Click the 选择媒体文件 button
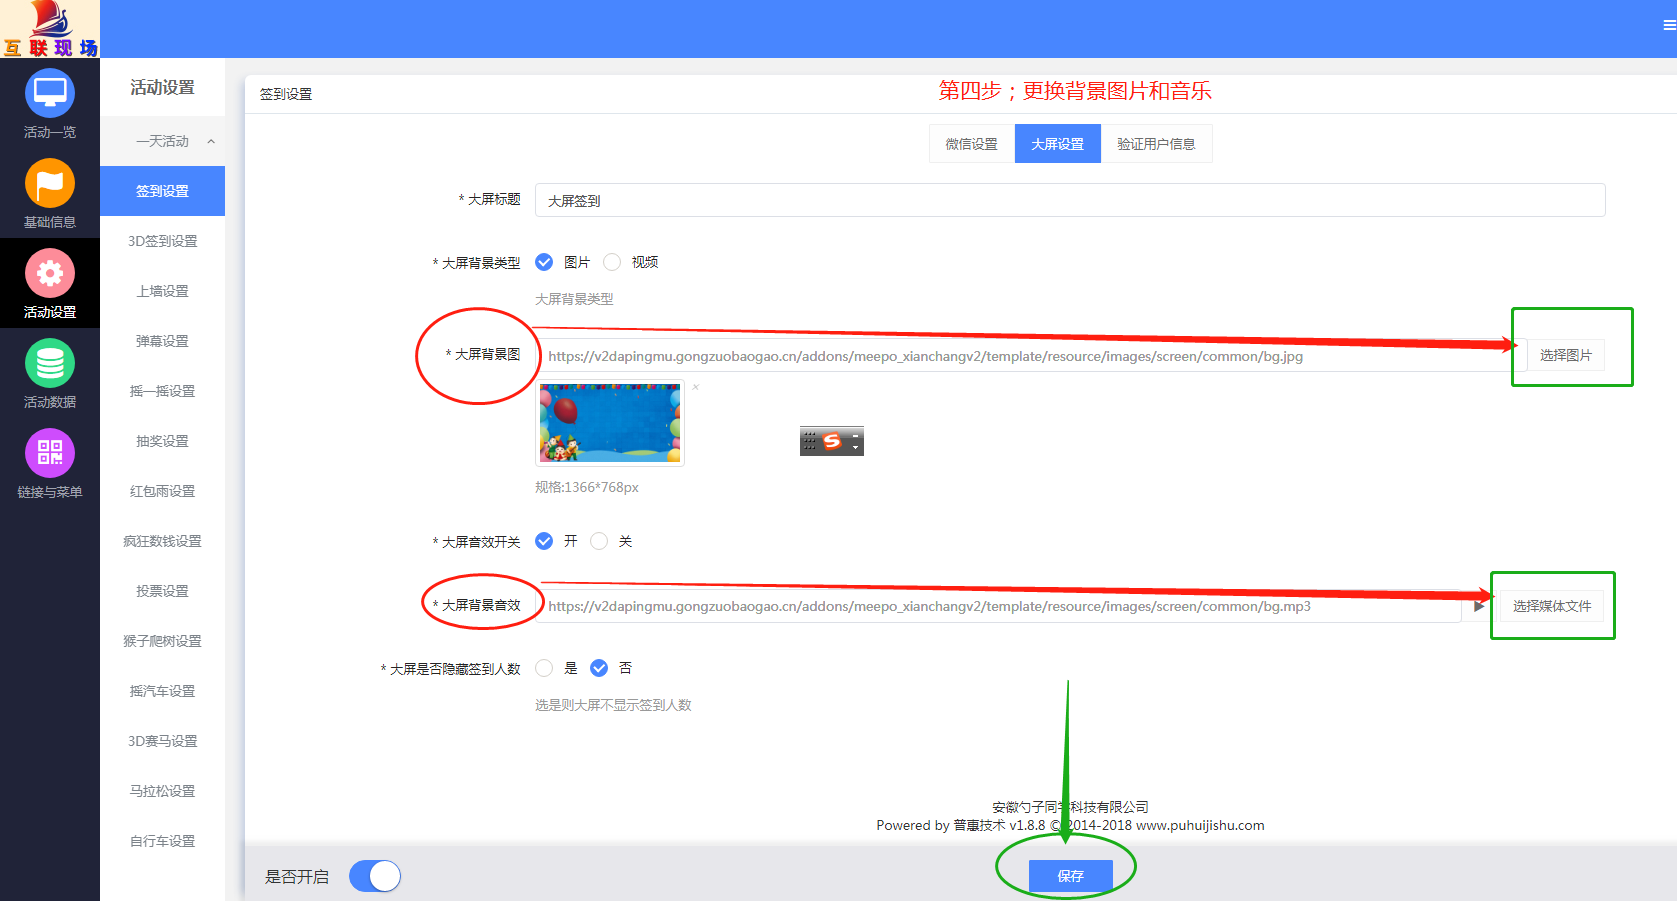Viewport: 1677px width, 901px height. pos(1552,606)
